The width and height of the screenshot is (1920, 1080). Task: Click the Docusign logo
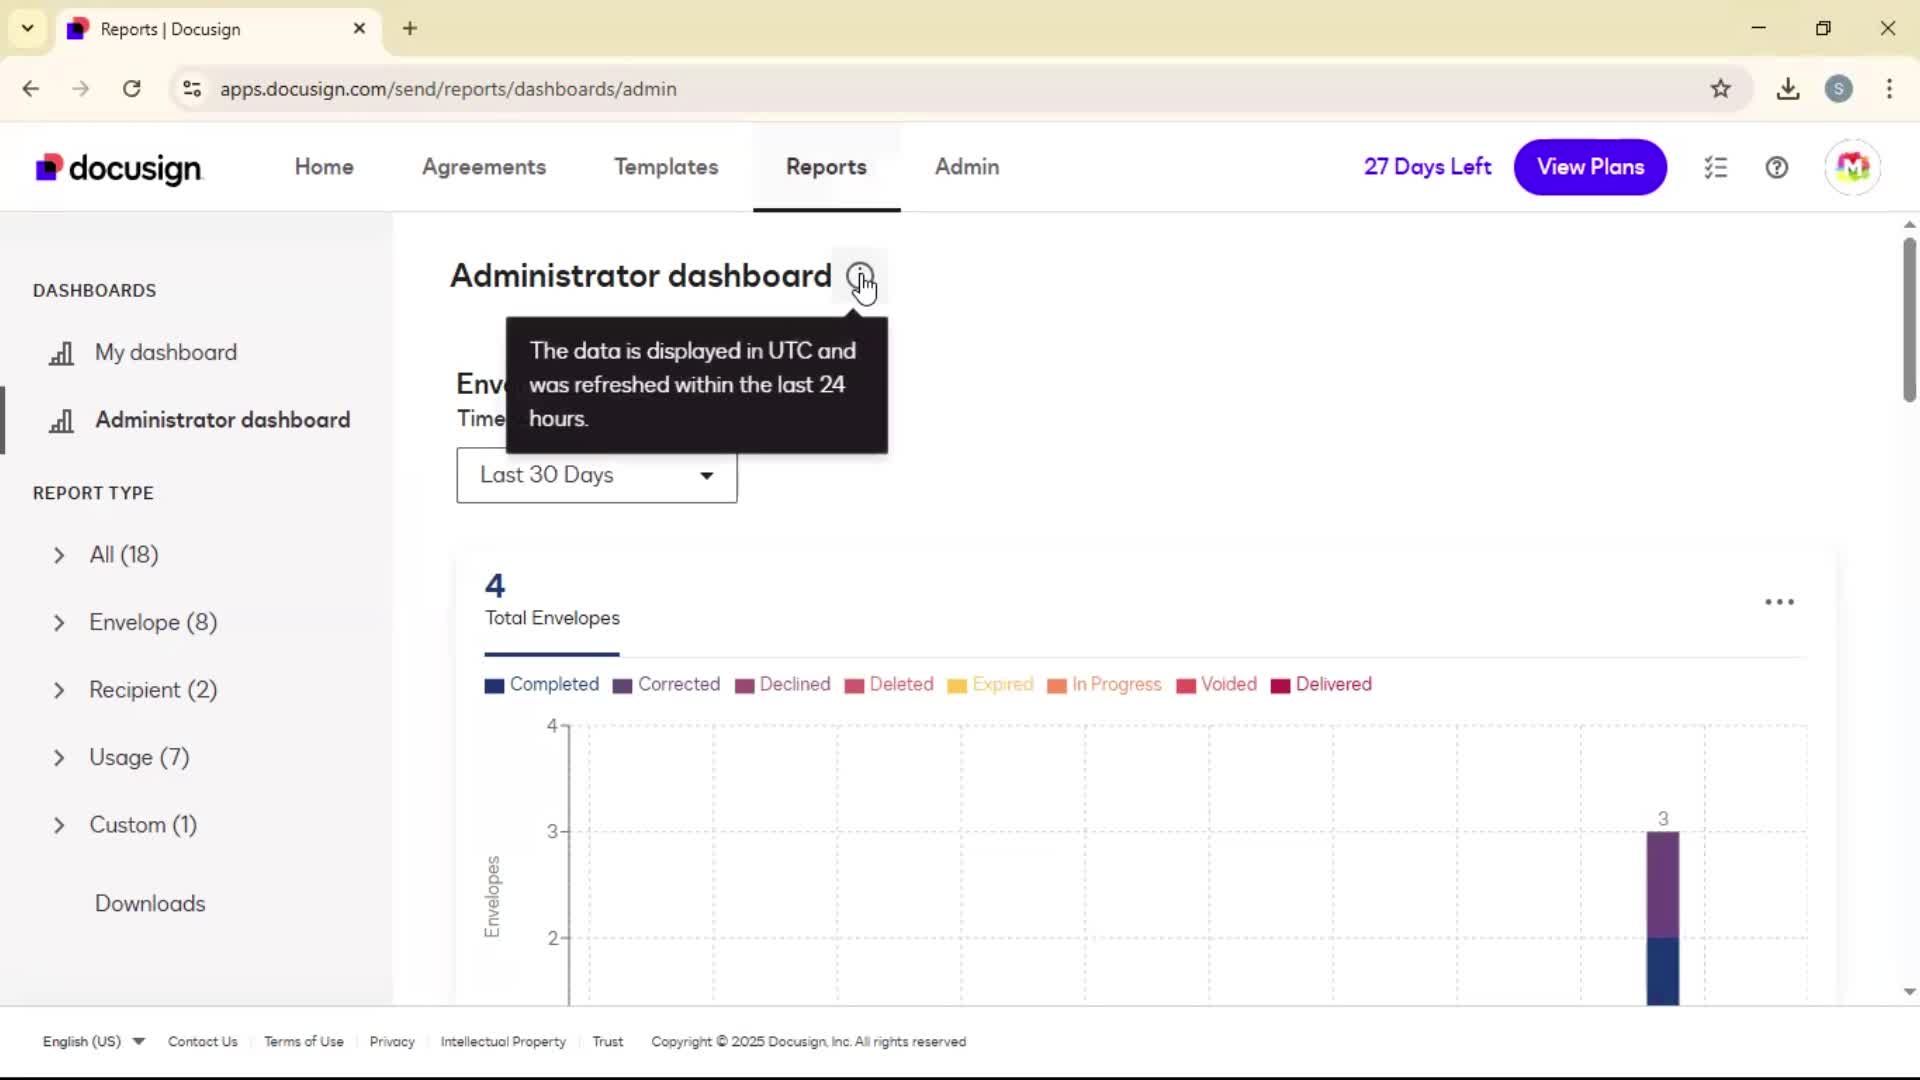[x=119, y=168]
